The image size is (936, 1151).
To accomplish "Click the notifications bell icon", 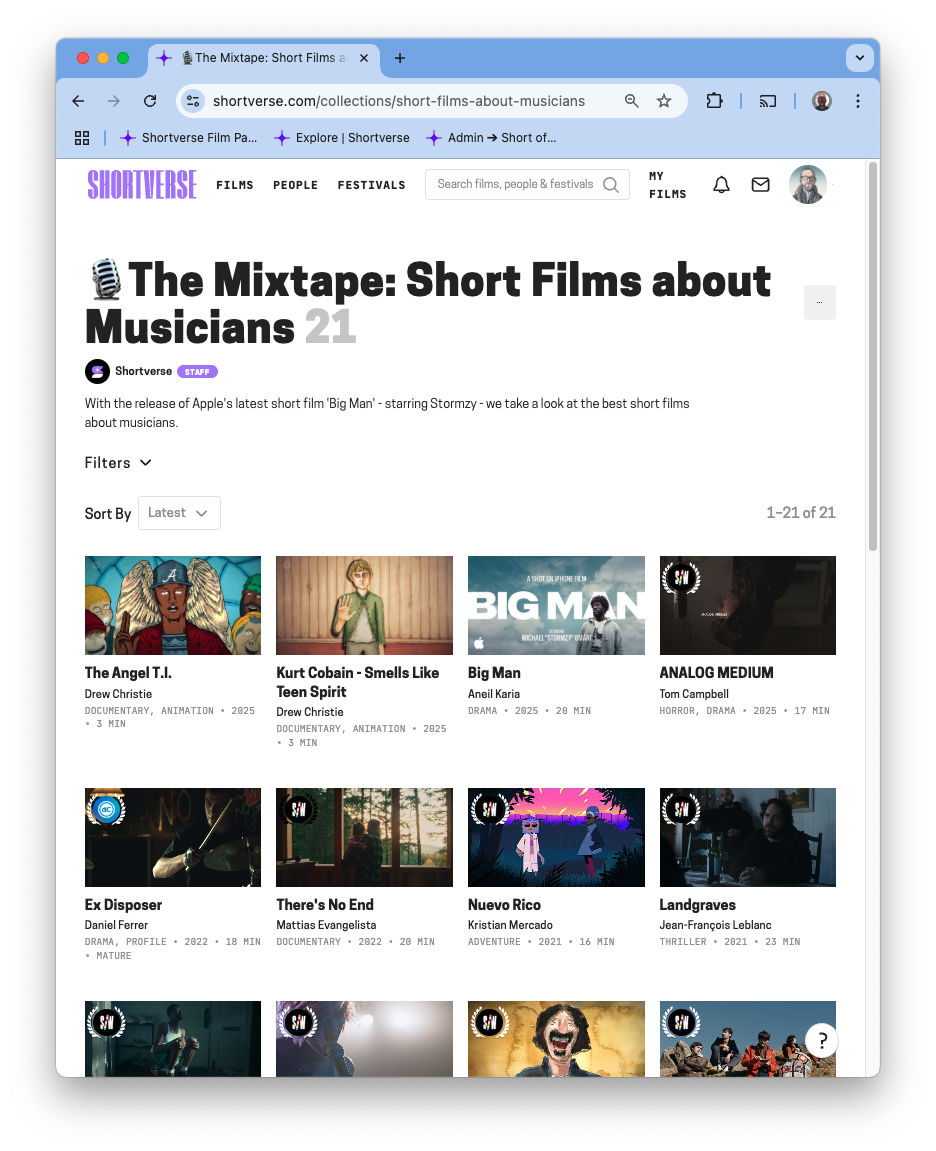I will tap(721, 185).
